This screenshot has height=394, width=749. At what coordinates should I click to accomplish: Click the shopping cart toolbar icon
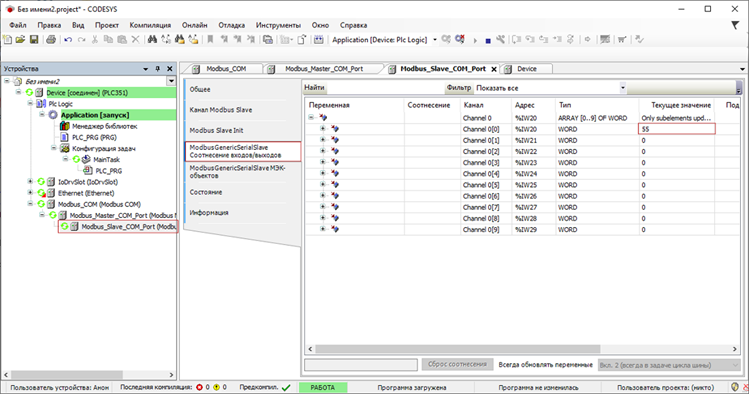621,40
